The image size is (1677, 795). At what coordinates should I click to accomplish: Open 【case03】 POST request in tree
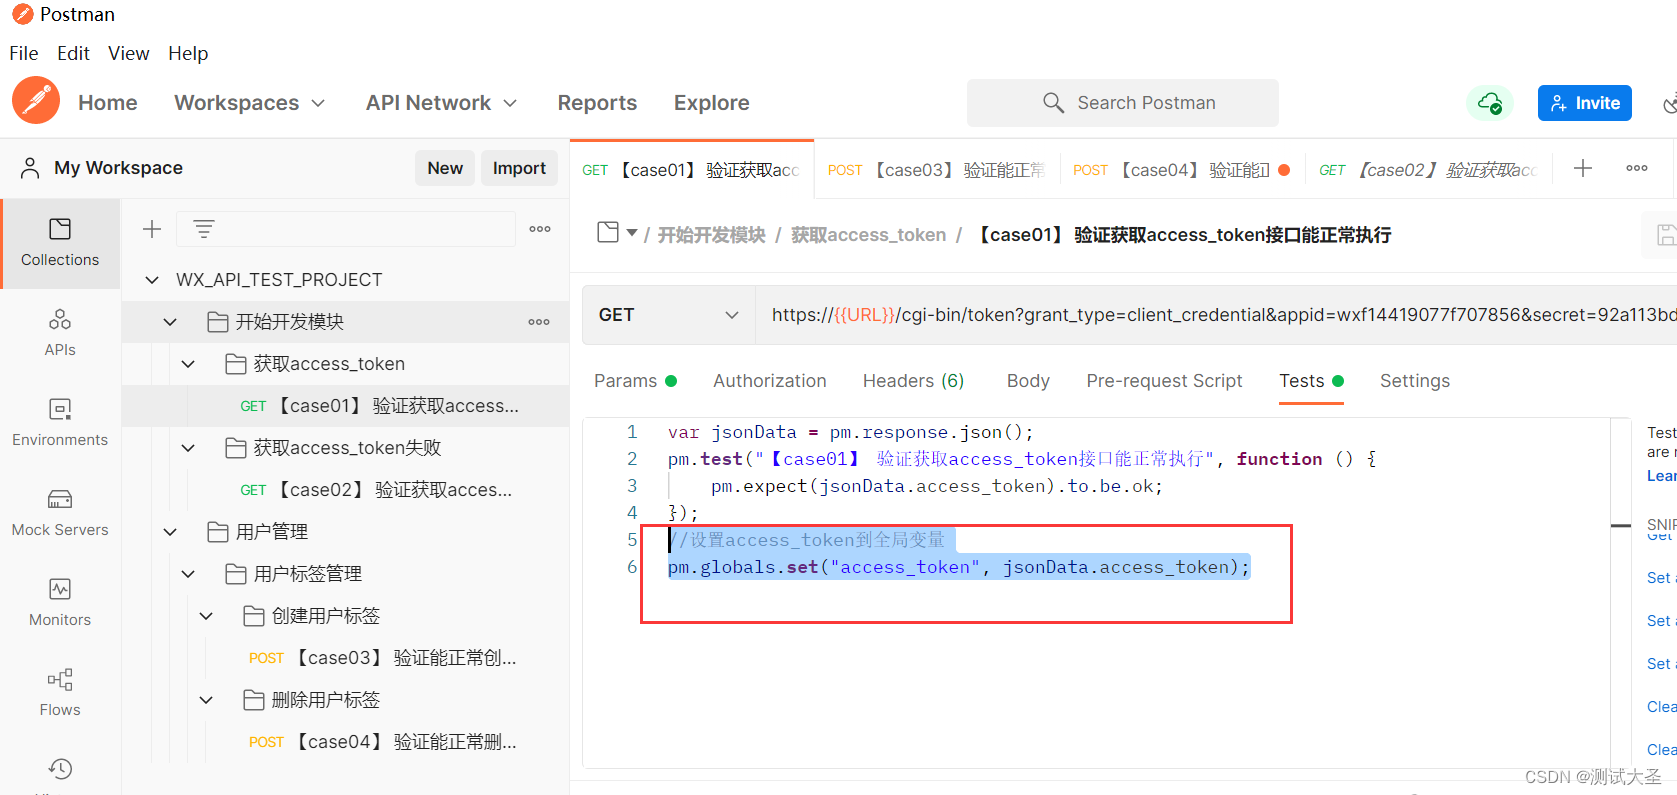click(x=346, y=658)
